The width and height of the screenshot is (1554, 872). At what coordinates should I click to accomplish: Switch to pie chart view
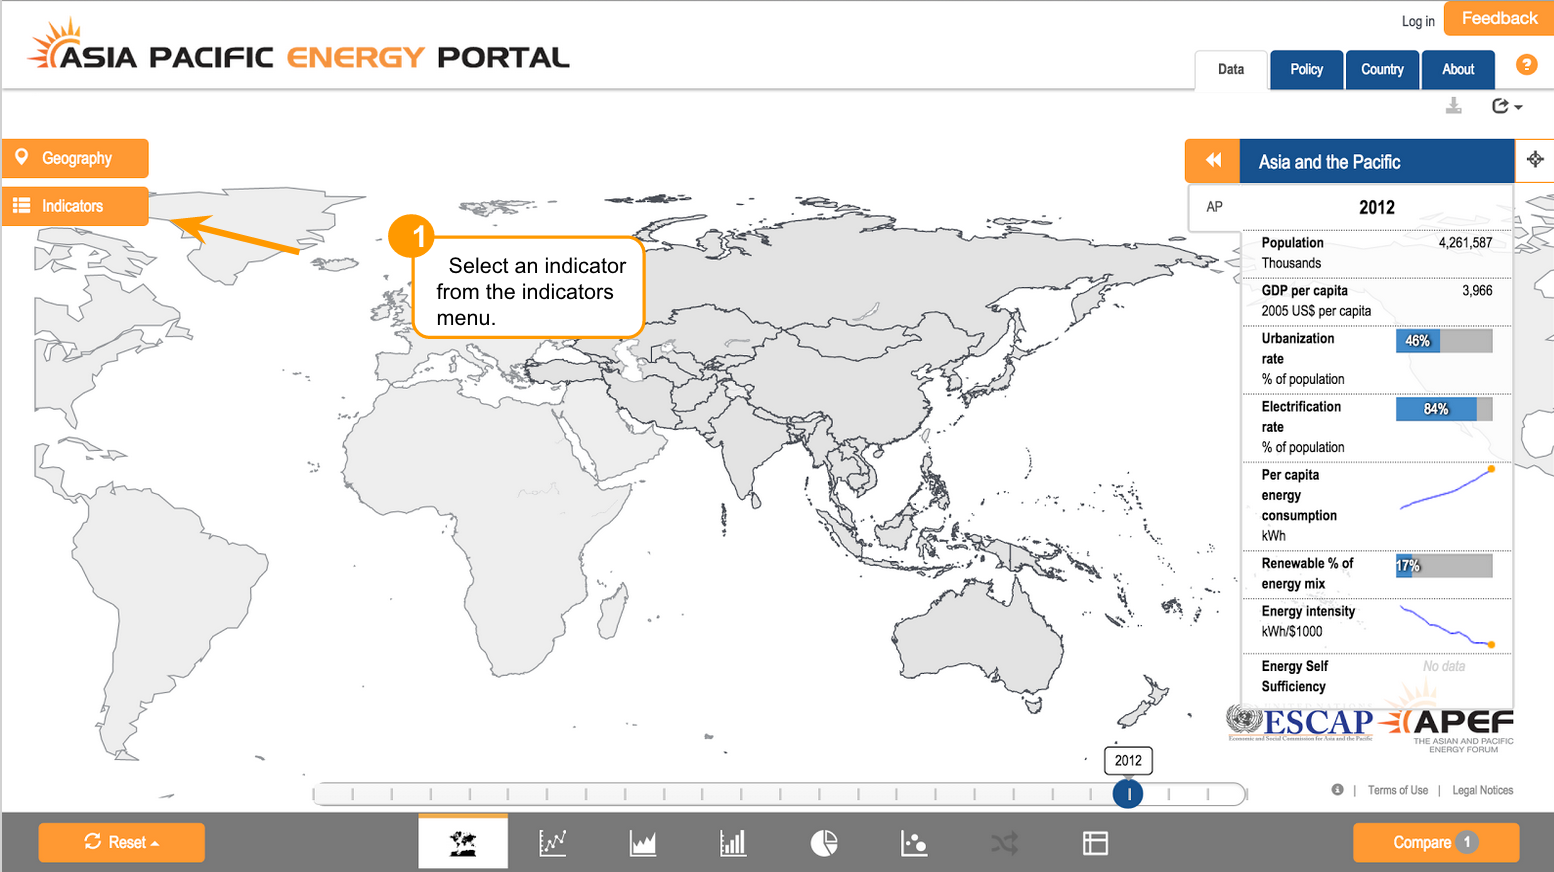(823, 843)
